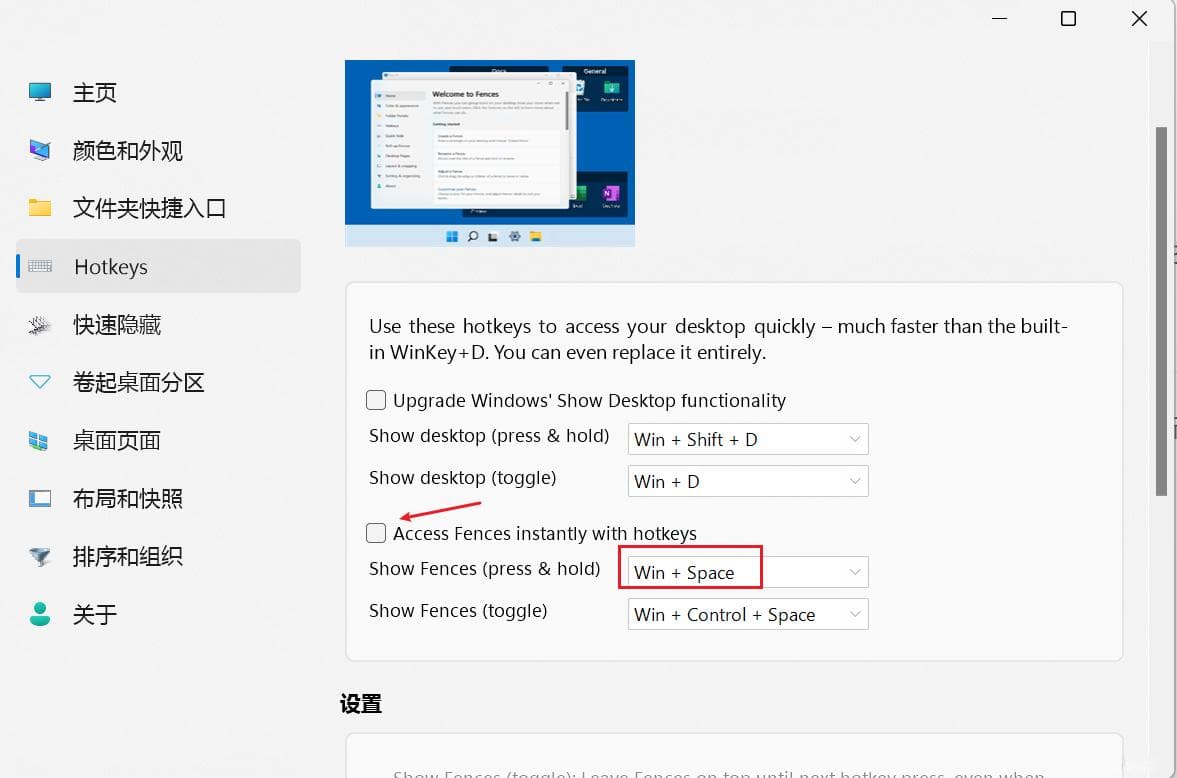Click the 桌面页面 icon in sidebar

tap(40, 440)
